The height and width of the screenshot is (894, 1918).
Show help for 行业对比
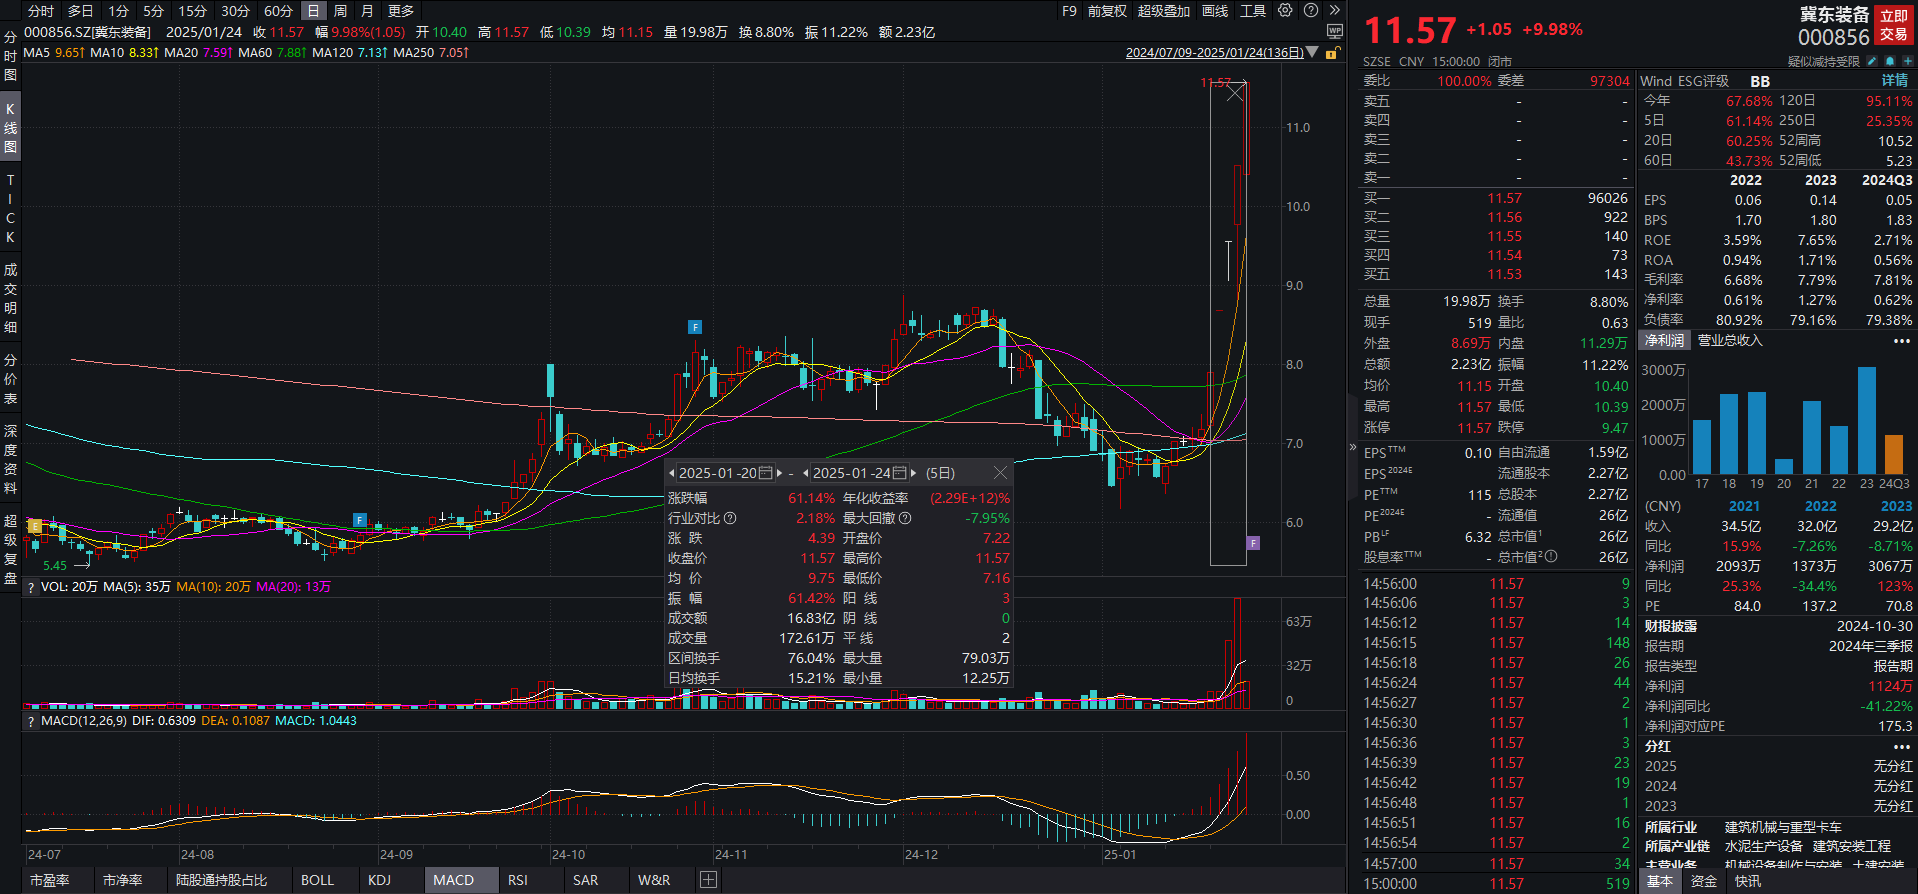[730, 518]
